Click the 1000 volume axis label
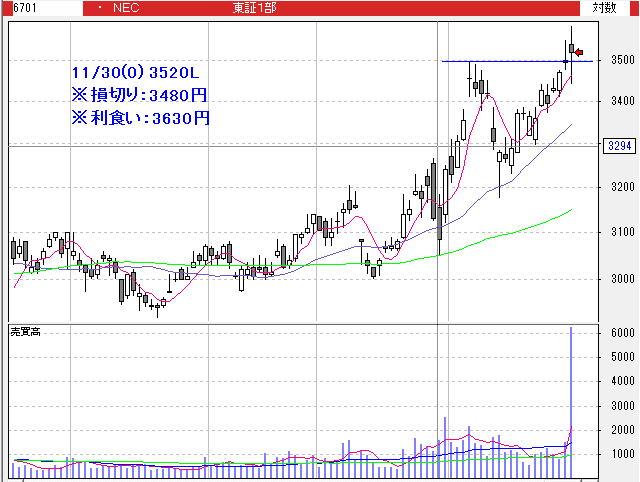 (623, 454)
